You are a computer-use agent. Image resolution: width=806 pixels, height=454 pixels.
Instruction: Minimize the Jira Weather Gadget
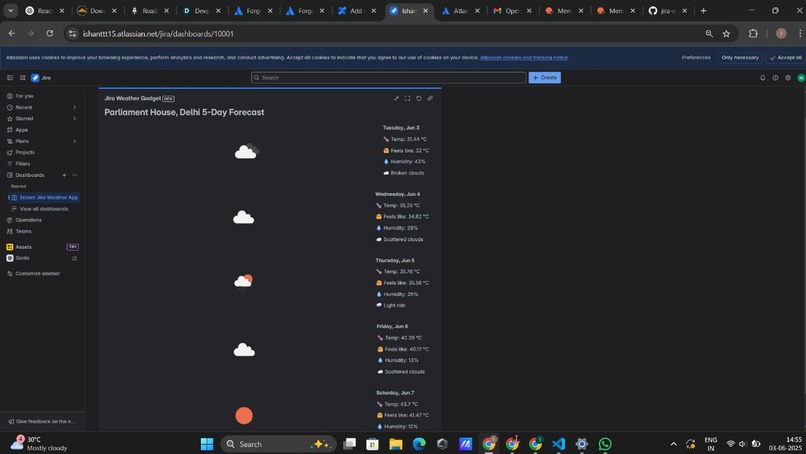pos(396,98)
